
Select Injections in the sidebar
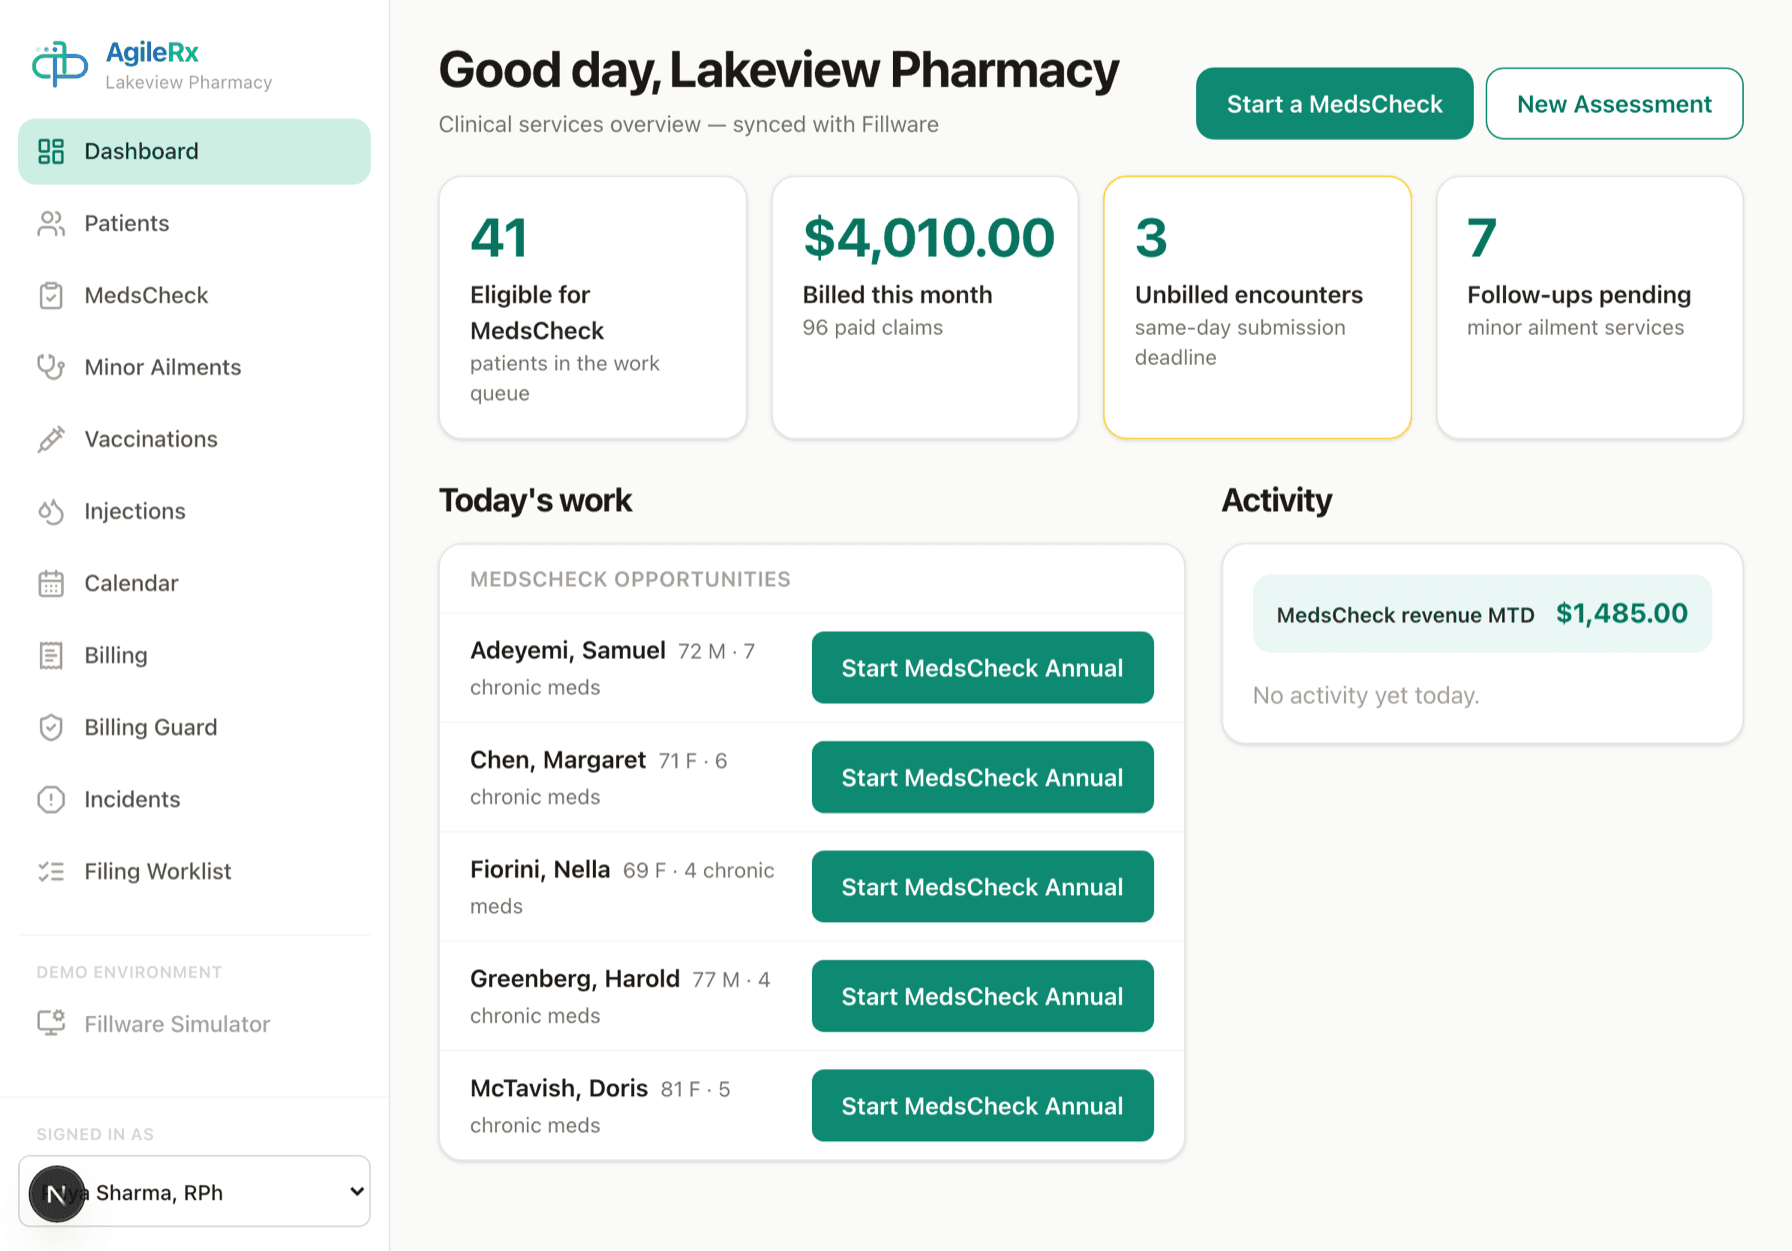(194, 511)
